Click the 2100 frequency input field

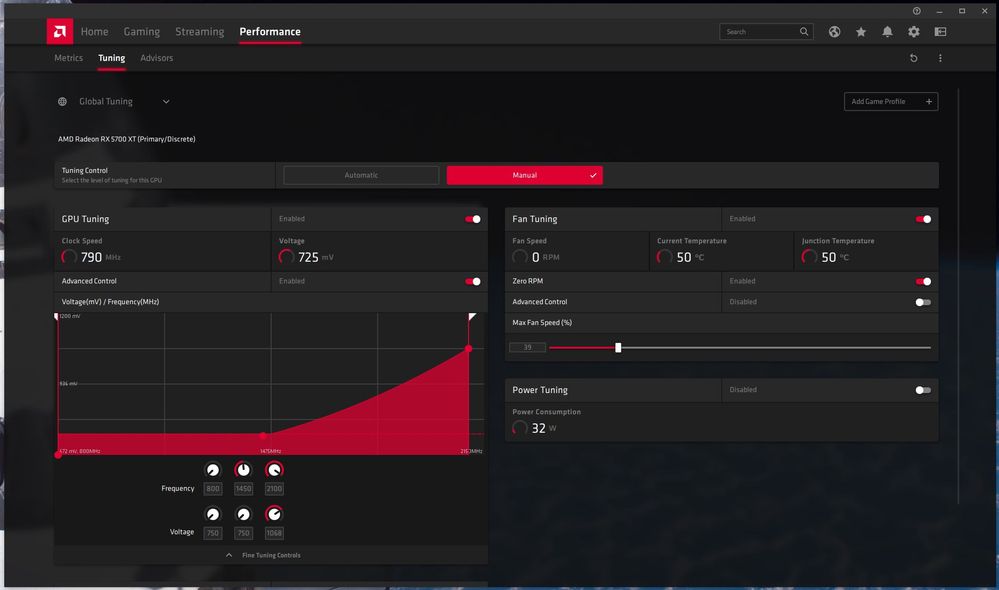pyautogui.click(x=274, y=489)
